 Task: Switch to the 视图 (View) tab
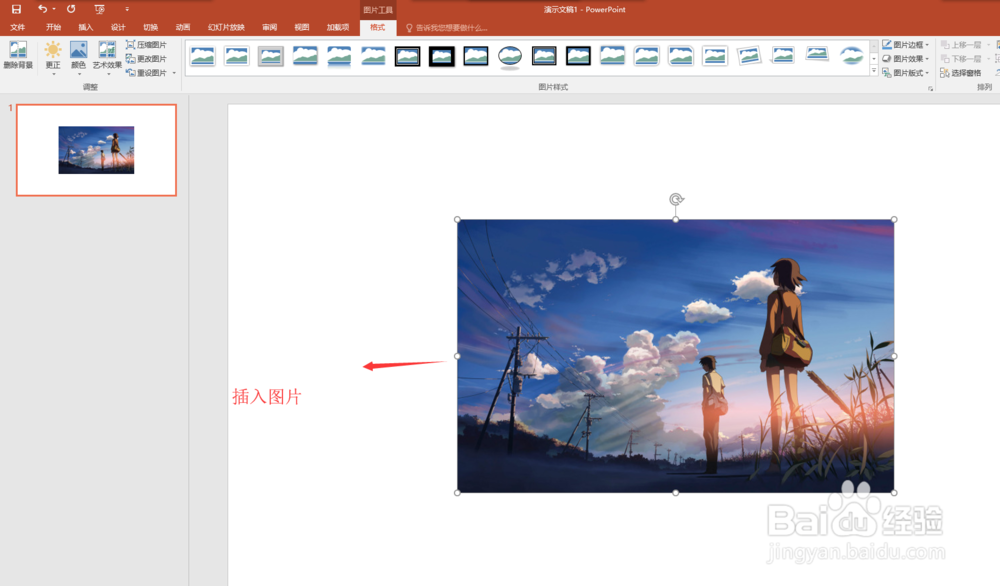click(302, 27)
